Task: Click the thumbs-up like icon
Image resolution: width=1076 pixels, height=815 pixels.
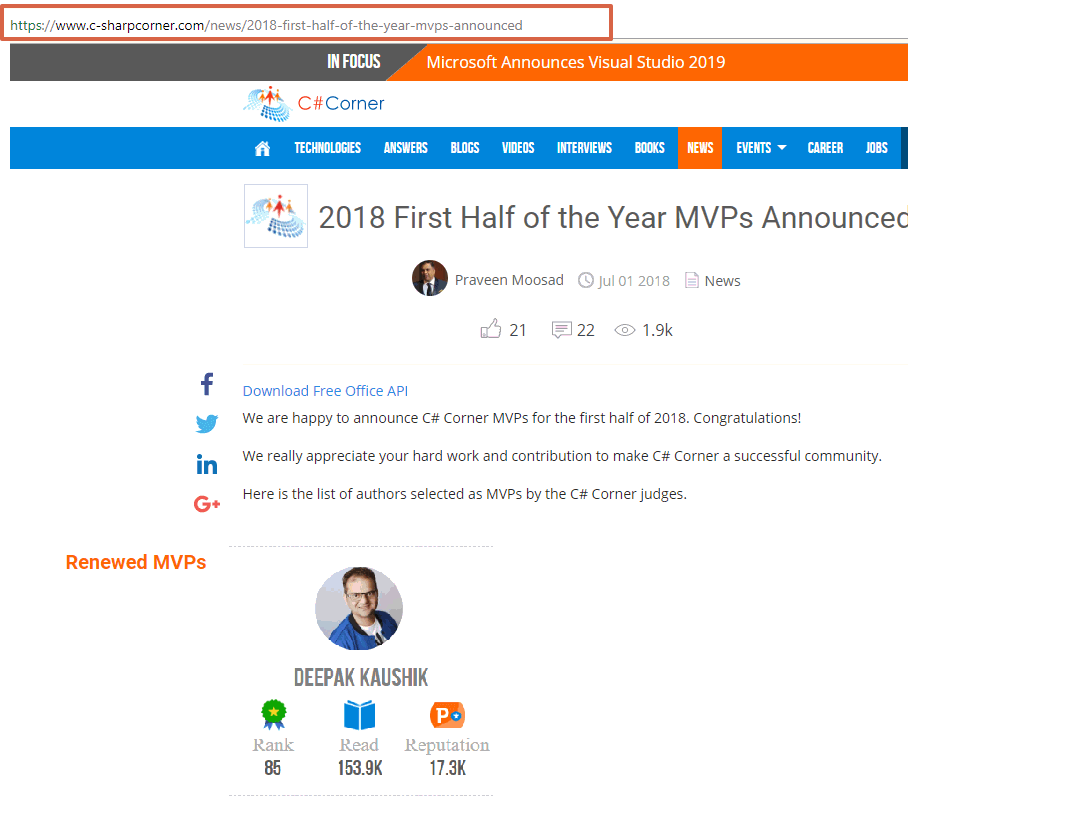Action: click(491, 330)
